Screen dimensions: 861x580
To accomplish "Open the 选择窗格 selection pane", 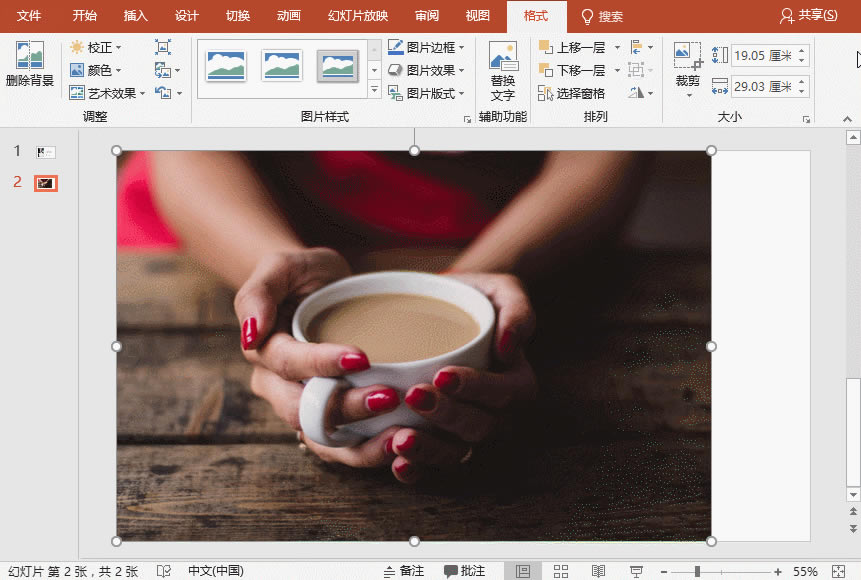I will [x=571, y=93].
